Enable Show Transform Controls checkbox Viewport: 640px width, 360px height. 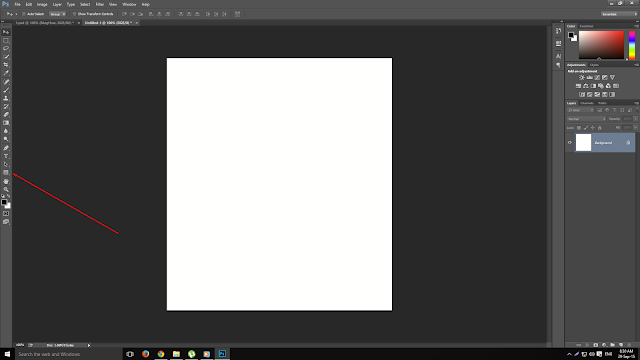(74, 14)
